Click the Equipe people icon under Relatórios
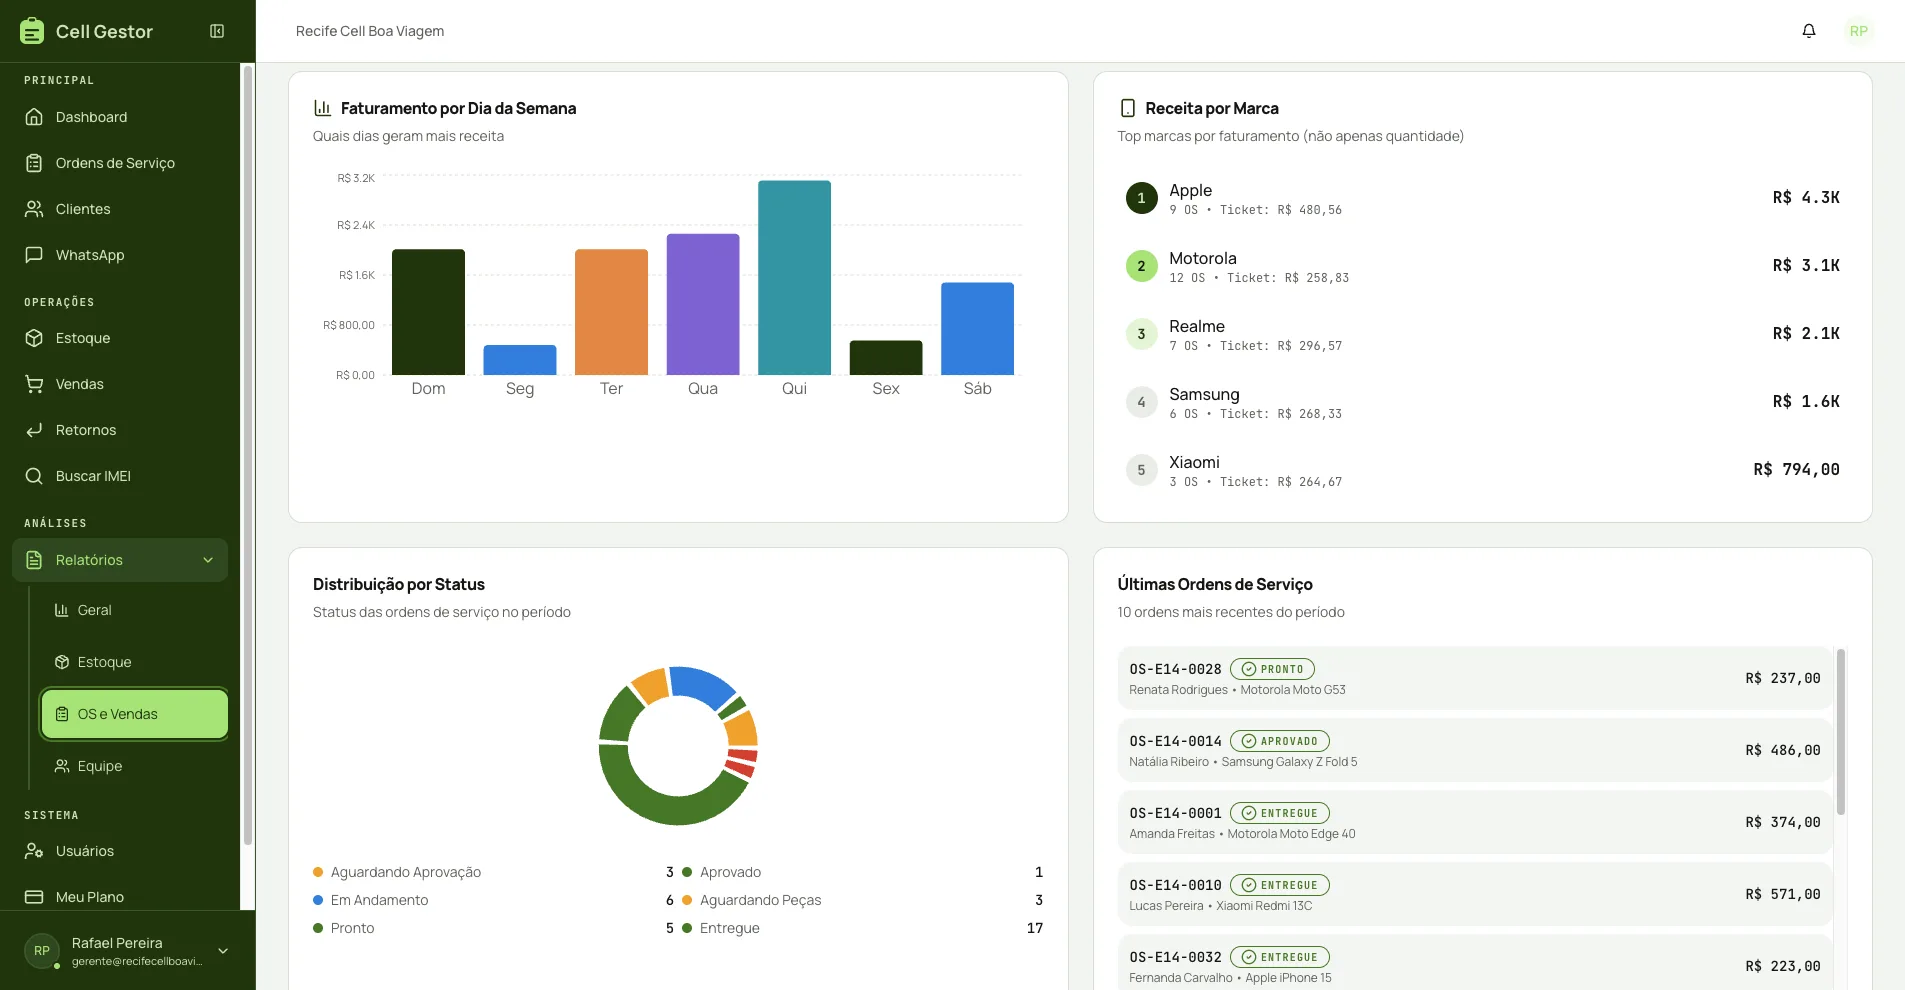Viewport: 1905px width, 990px height. coord(62,766)
